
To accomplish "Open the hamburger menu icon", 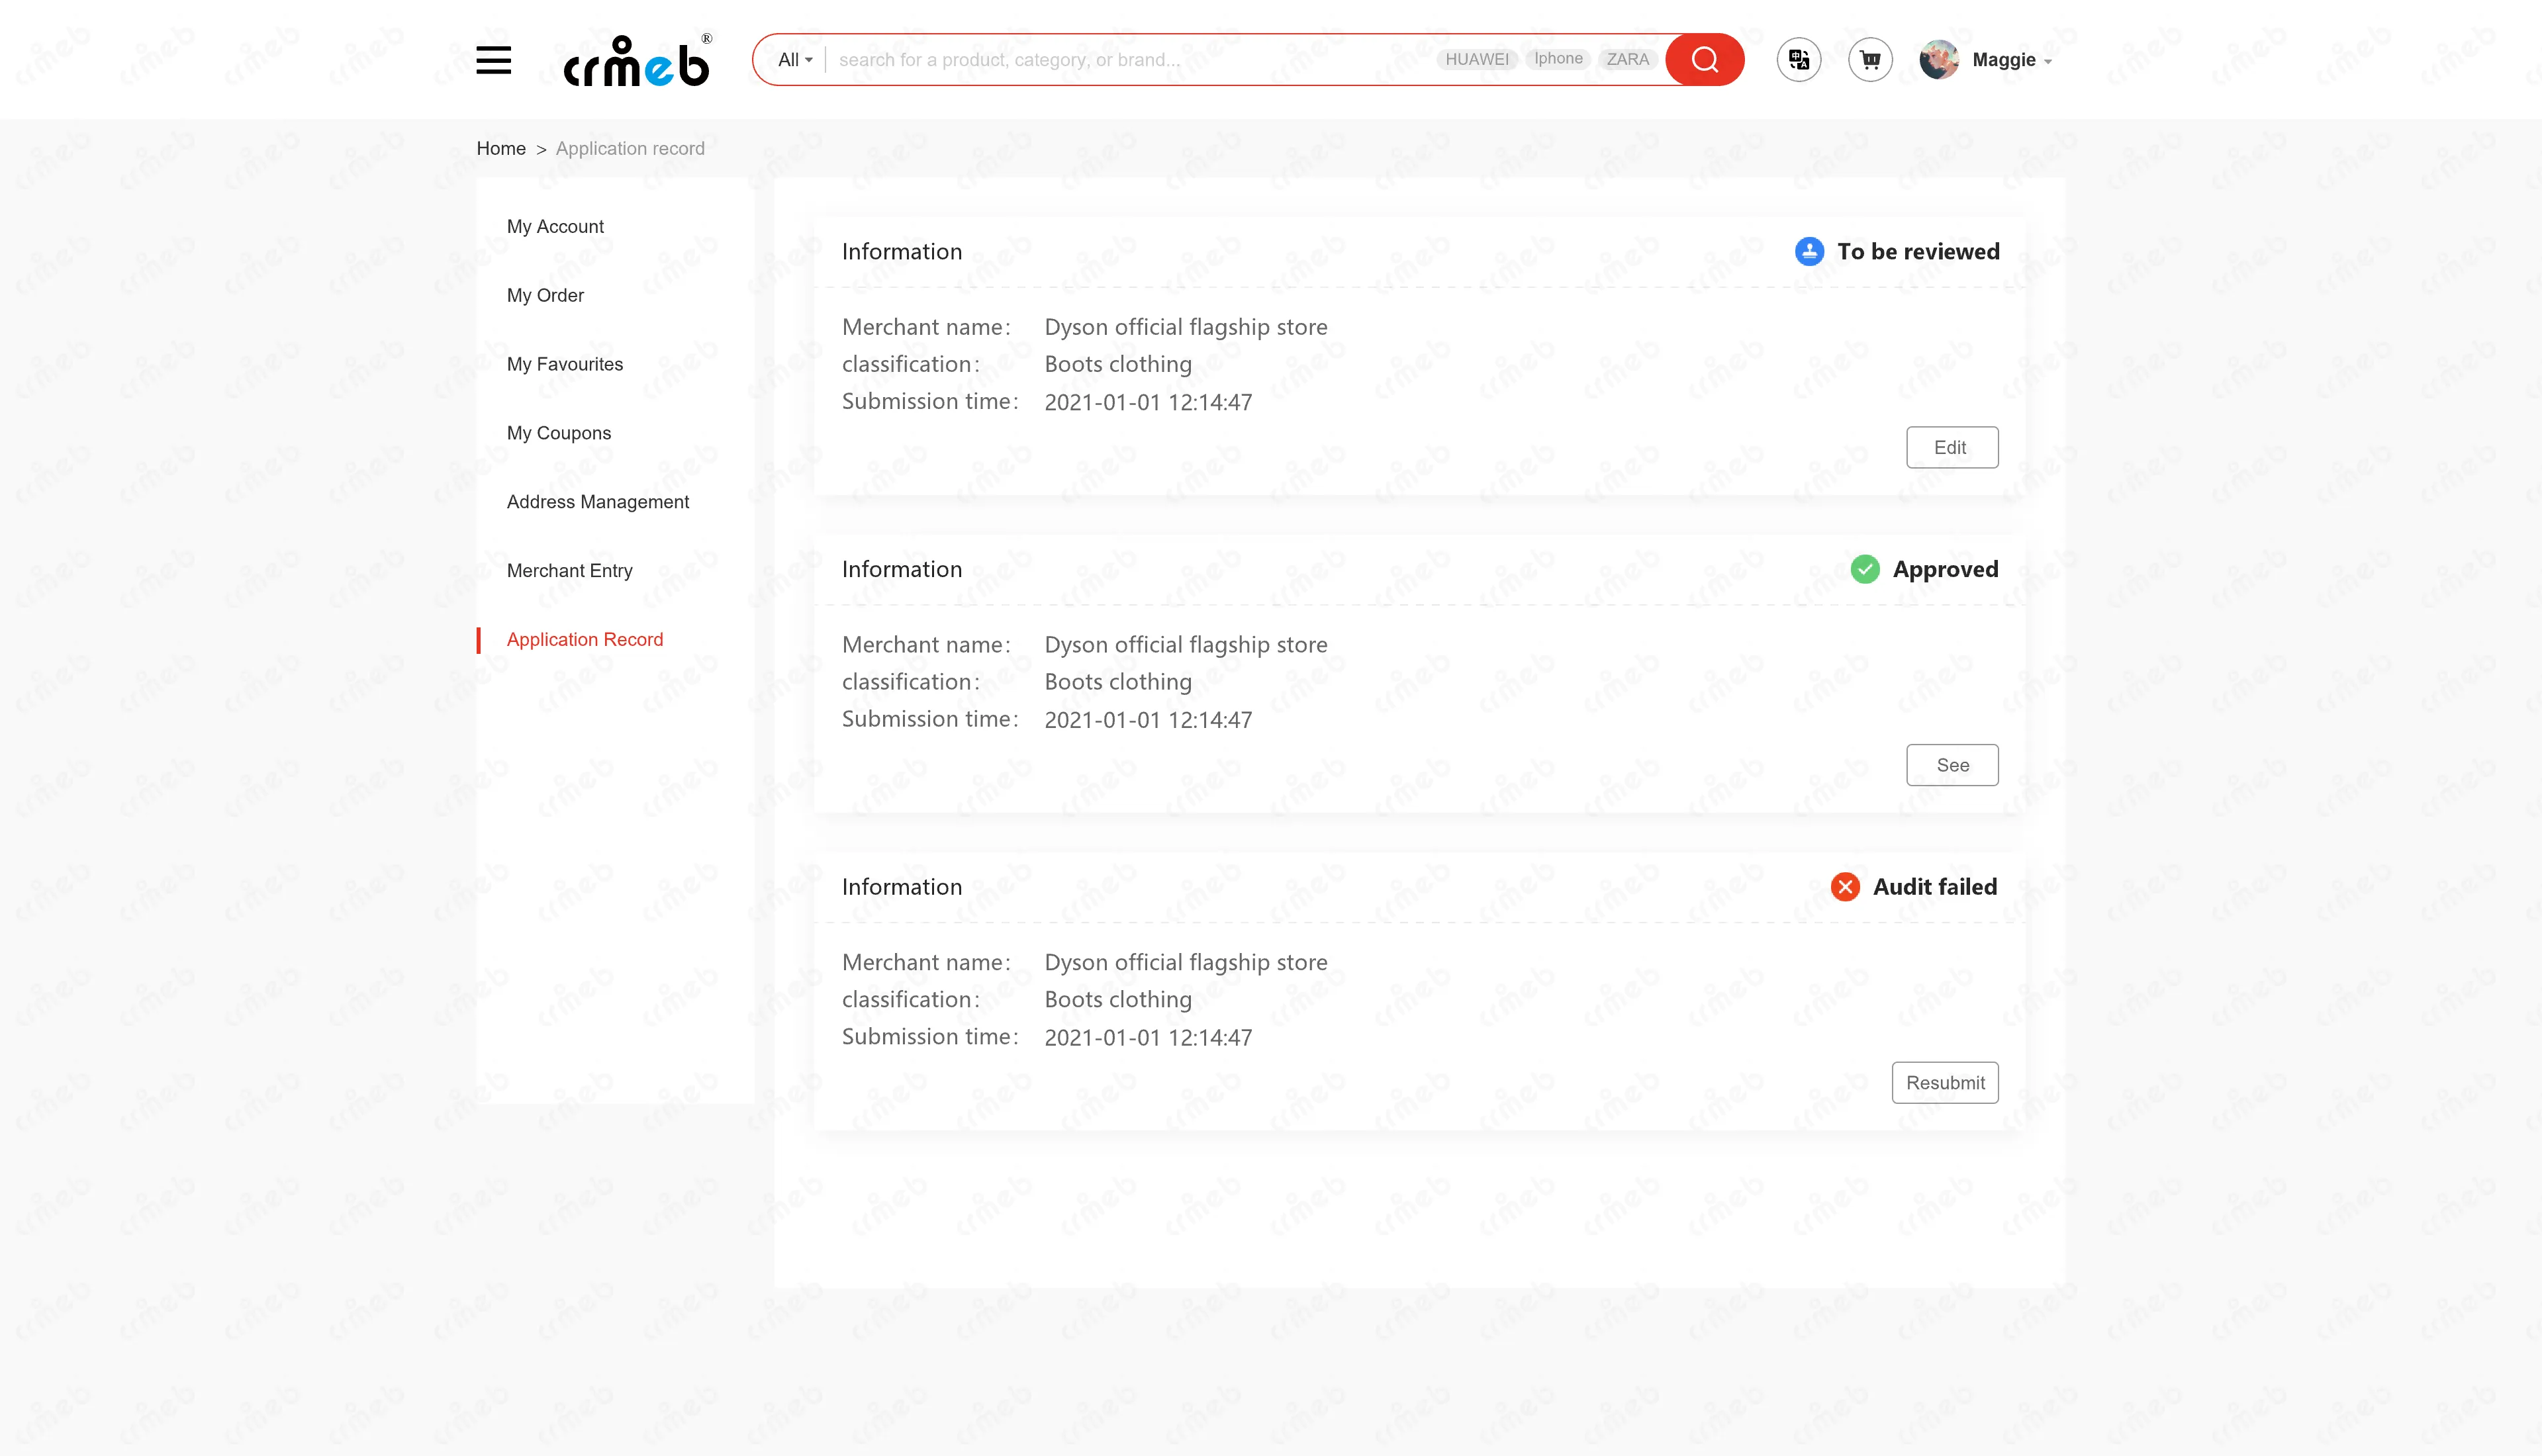I will coord(493,60).
